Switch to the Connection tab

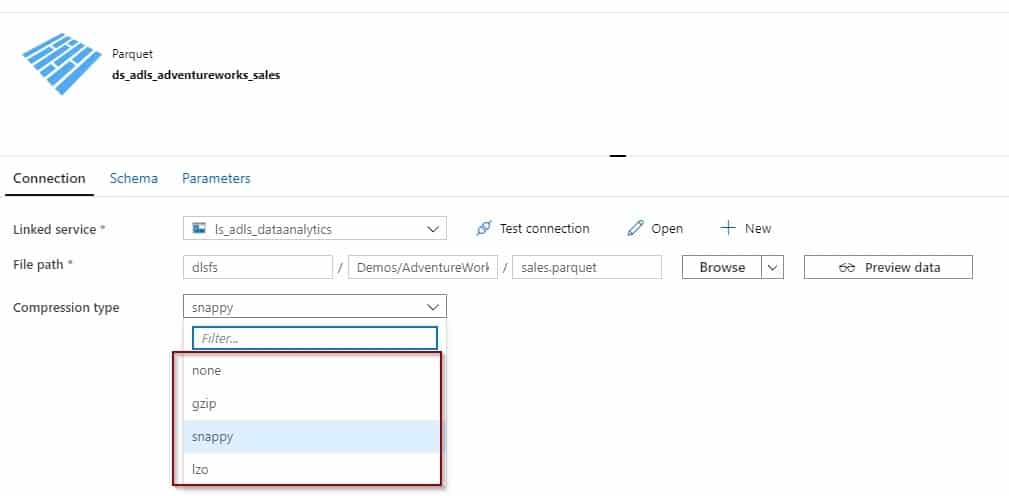50,178
